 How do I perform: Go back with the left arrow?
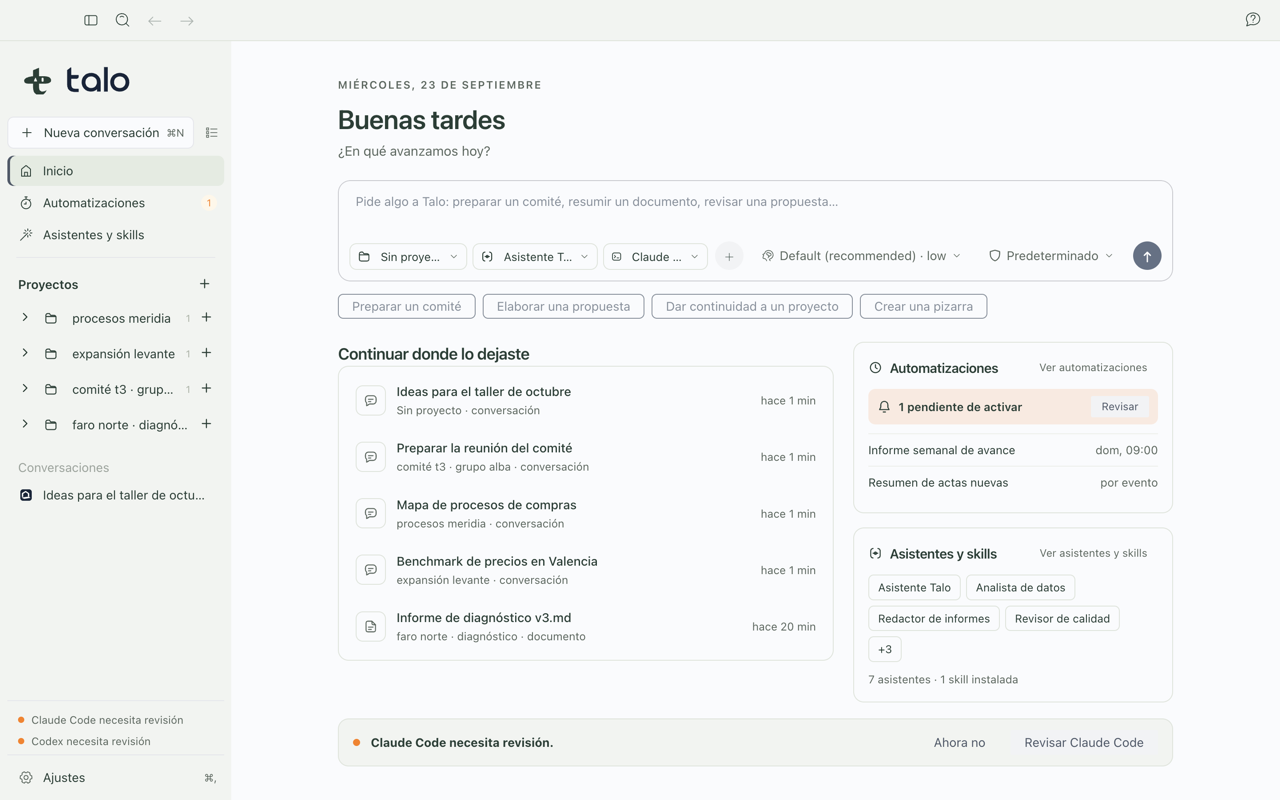tap(155, 20)
